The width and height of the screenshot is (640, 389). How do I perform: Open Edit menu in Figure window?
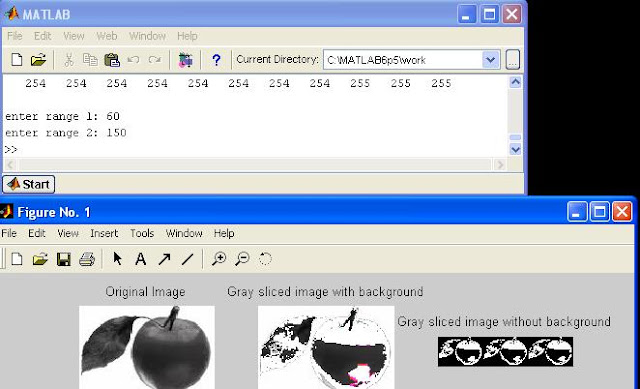(37, 233)
